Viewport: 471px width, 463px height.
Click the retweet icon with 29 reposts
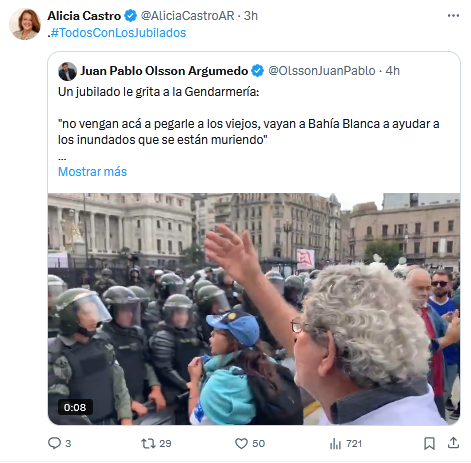(x=148, y=444)
